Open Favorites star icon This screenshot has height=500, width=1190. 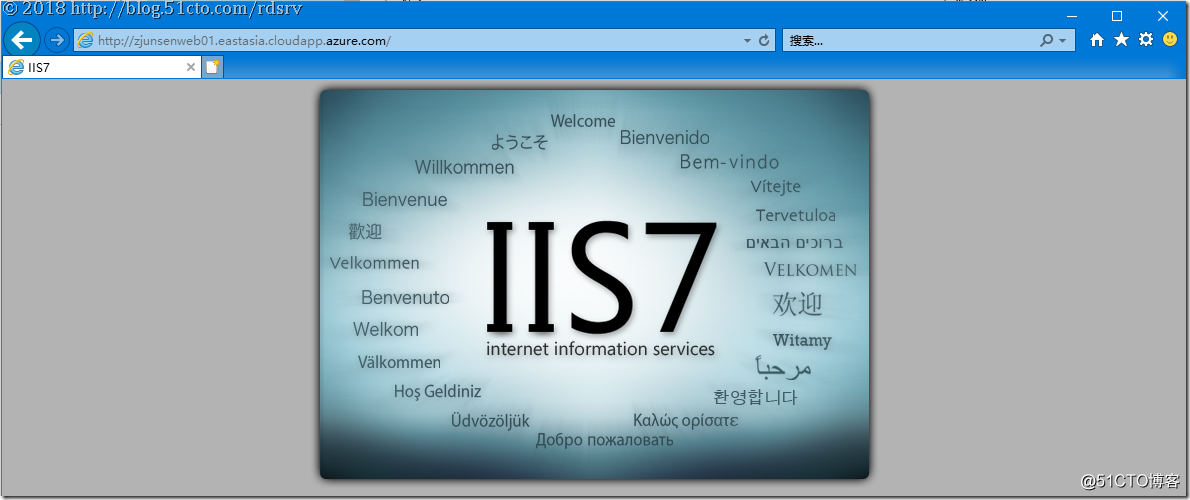(1121, 40)
